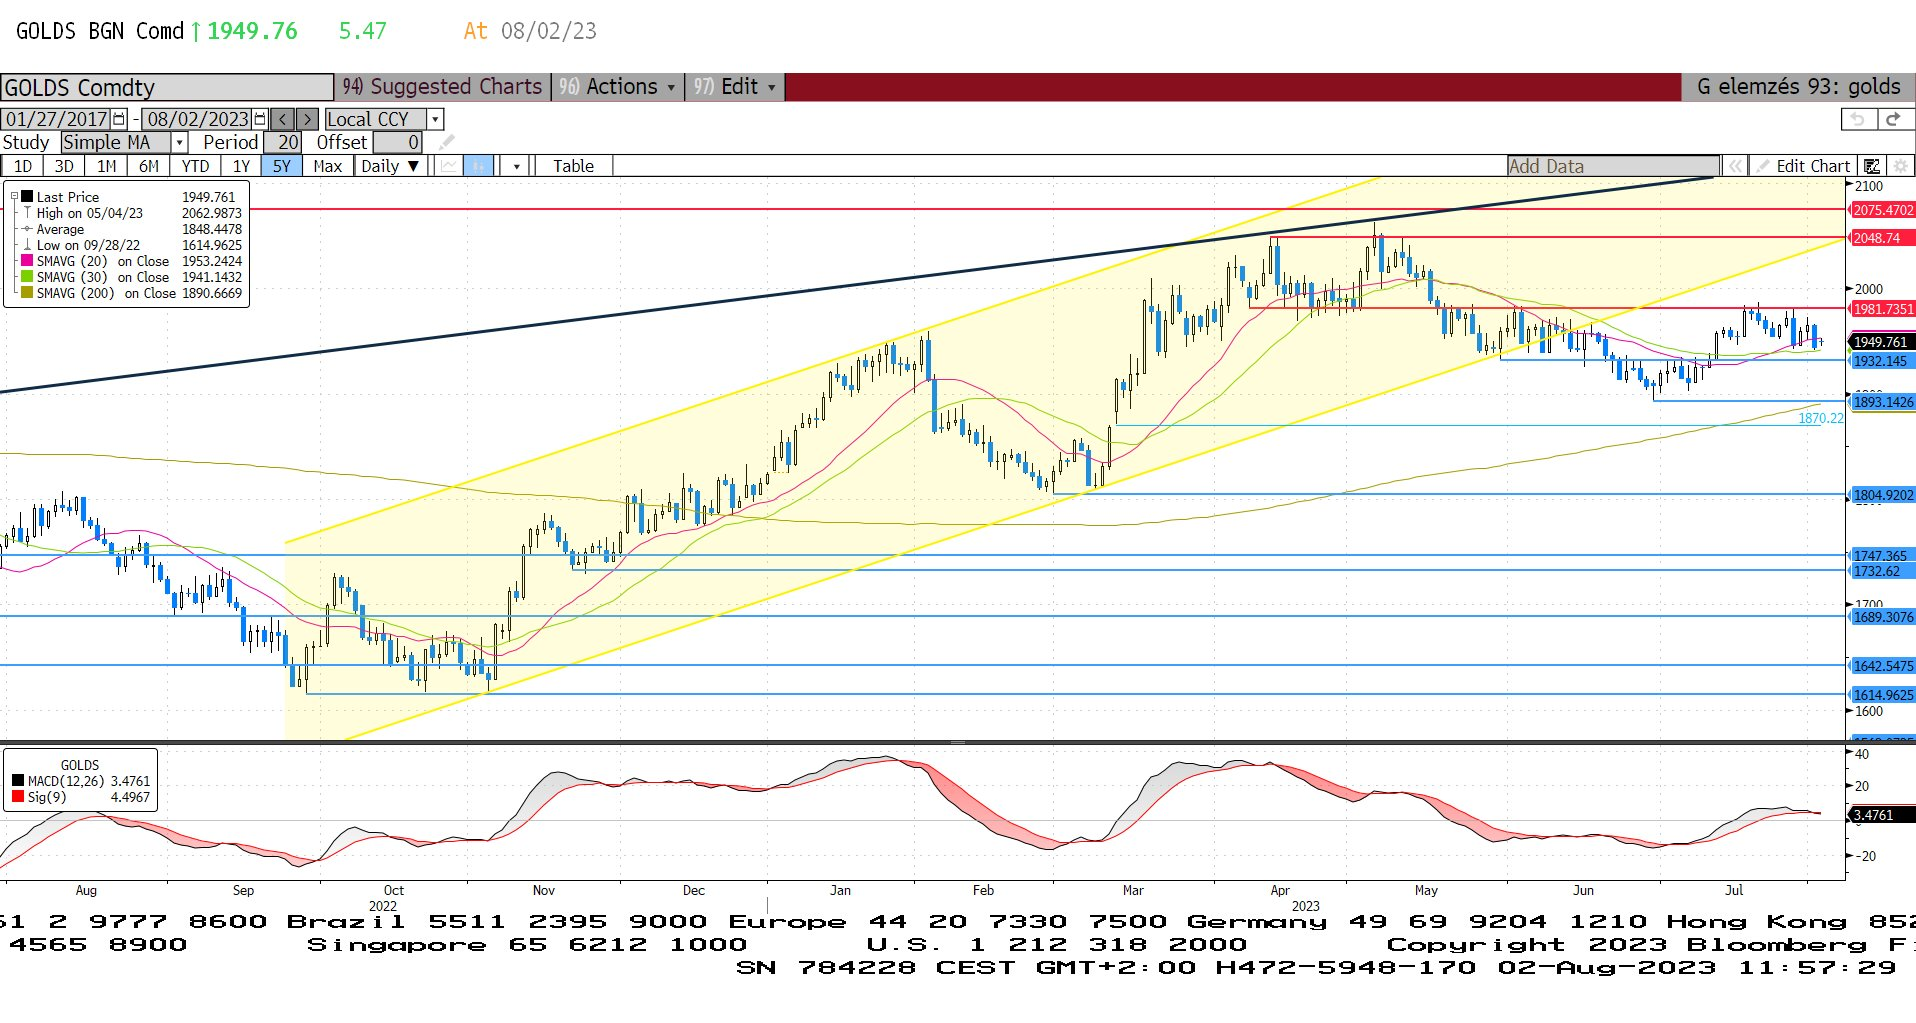Viewport: 1916px width, 1023px height.
Task: Click the SMAVG (20) magenta color swatch
Action: [27, 261]
